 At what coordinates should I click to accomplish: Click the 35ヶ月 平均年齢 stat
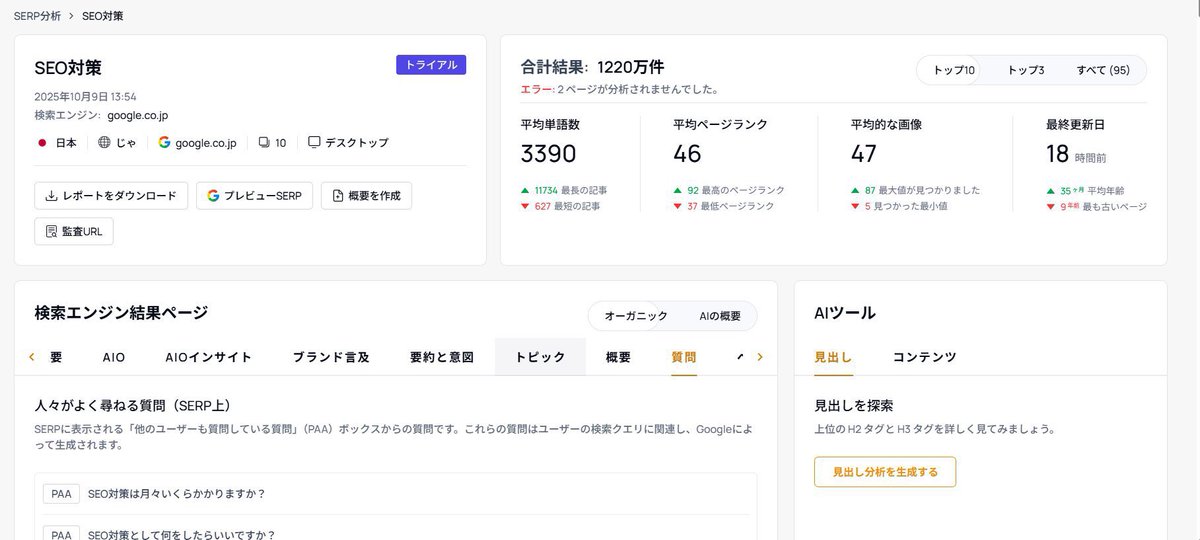click(1085, 190)
